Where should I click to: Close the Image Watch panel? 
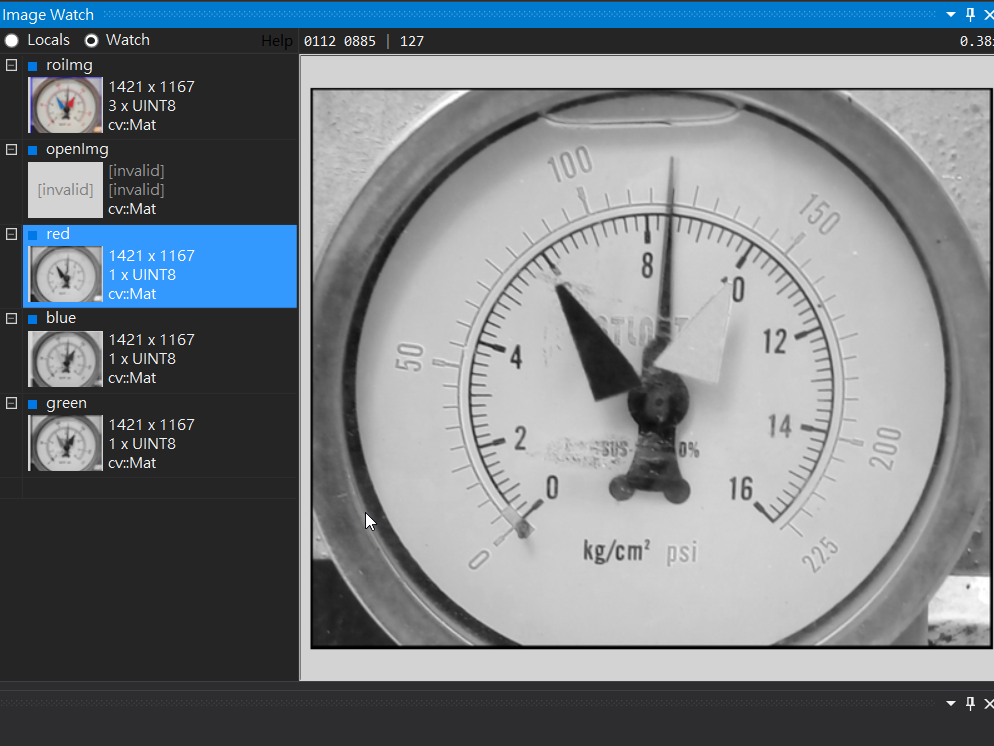click(988, 15)
